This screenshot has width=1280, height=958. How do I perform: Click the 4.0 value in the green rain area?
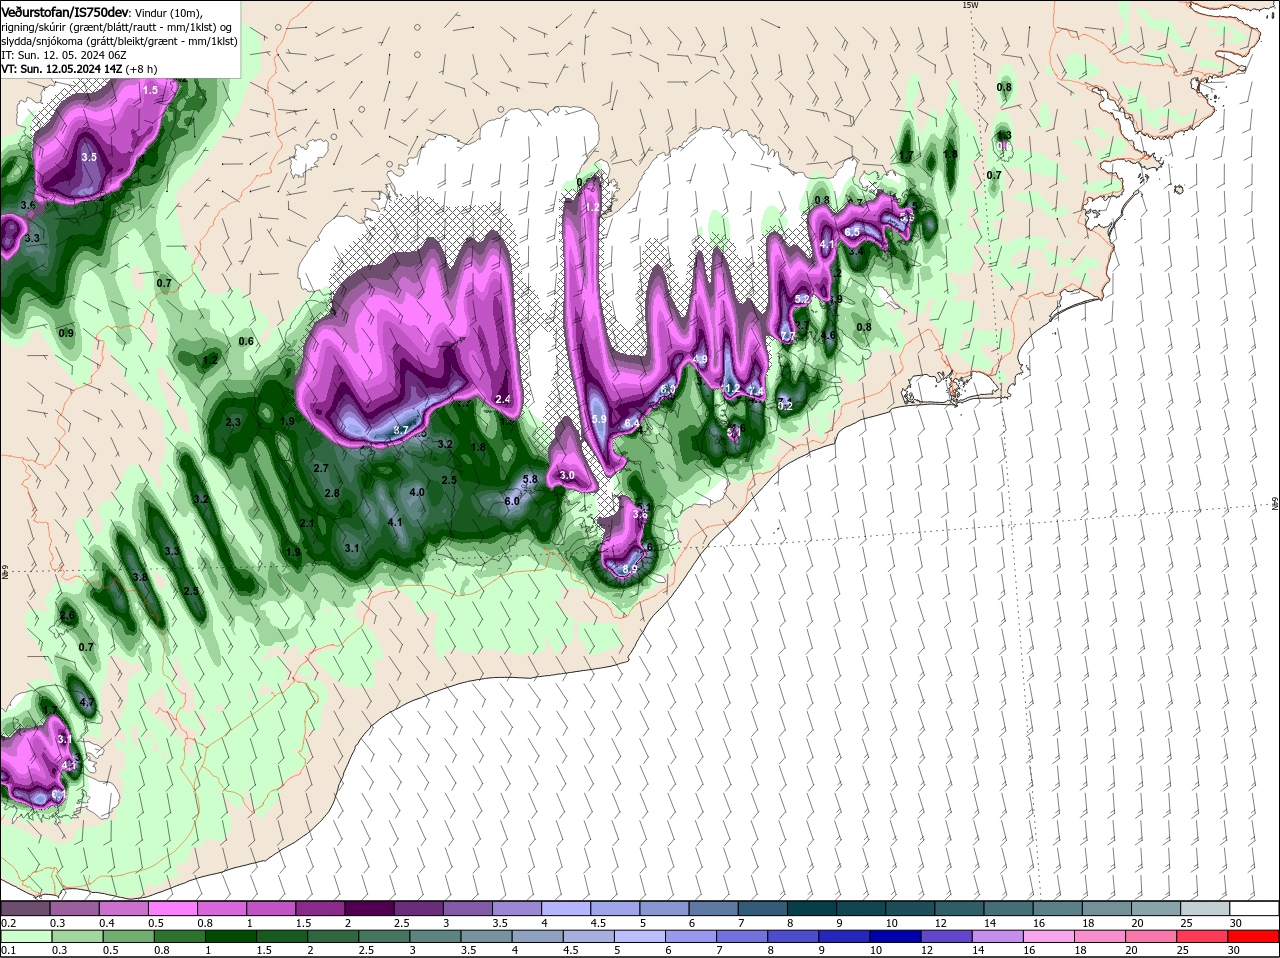point(417,492)
